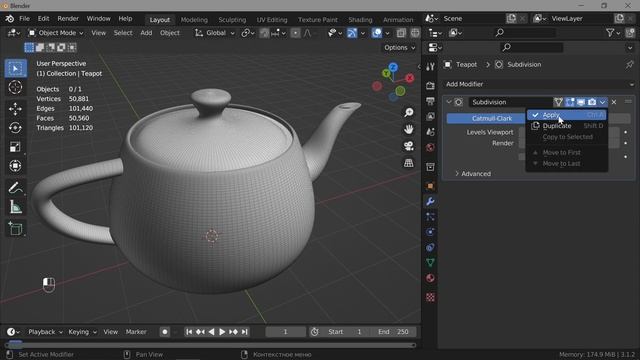
Task: Toggle modifier render camera display
Action: click(x=592, y=102)
